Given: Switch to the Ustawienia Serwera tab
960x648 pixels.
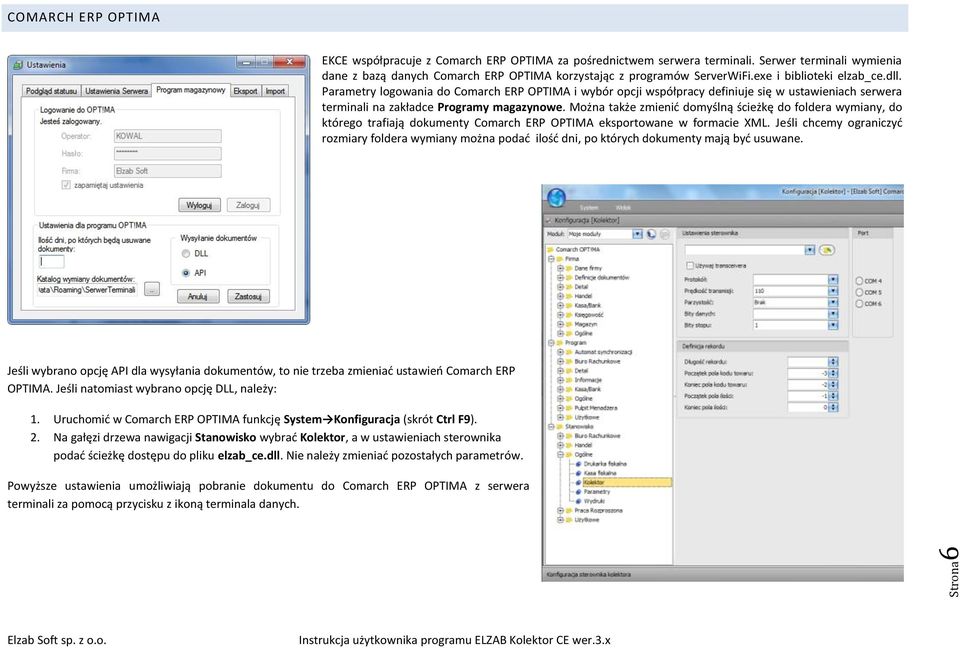Looking at the screenshot, I should coord(116,91).
